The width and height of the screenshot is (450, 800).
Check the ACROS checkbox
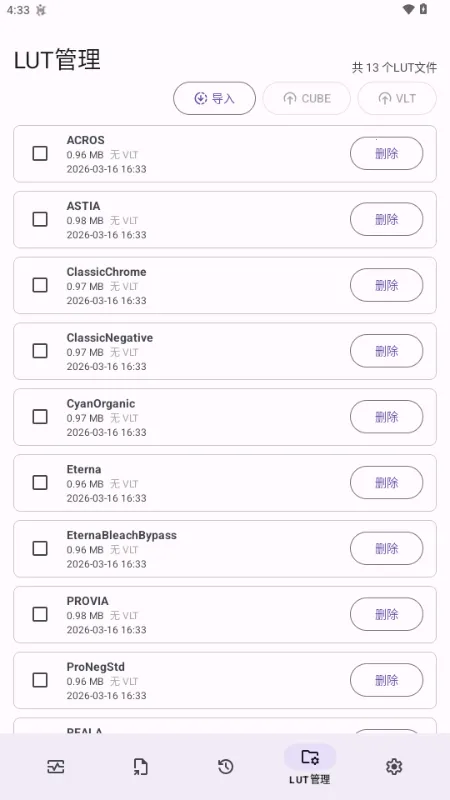click(40, 154)
